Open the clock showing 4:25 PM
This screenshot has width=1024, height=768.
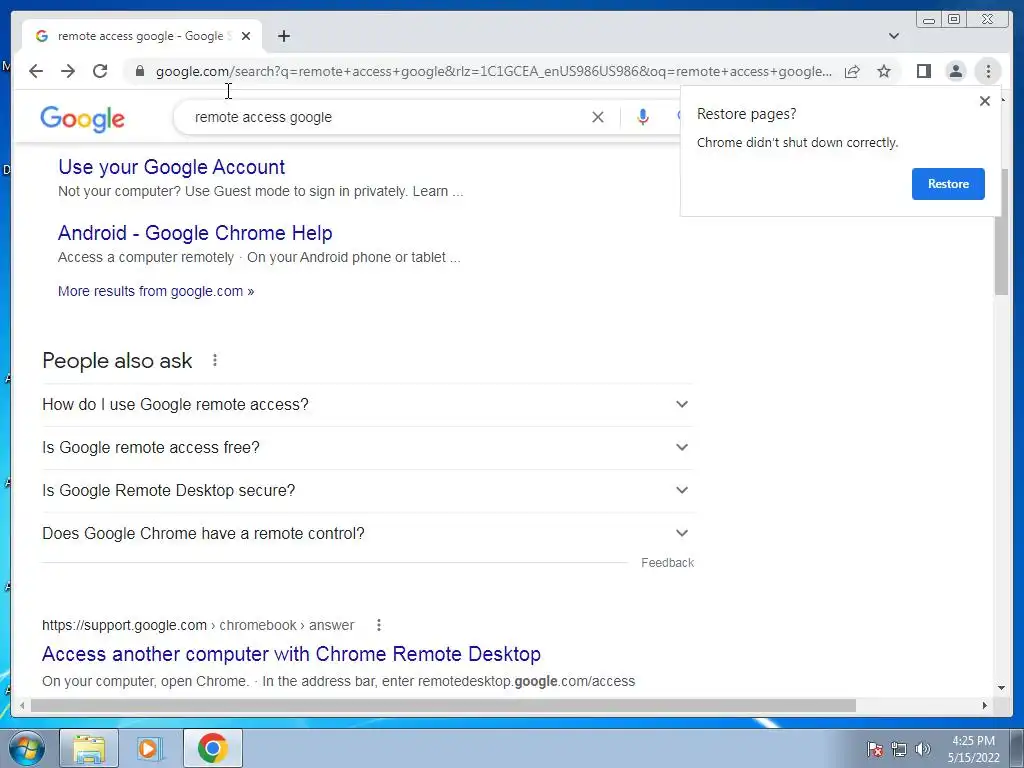pyautogui.click(x=973, y=749)
